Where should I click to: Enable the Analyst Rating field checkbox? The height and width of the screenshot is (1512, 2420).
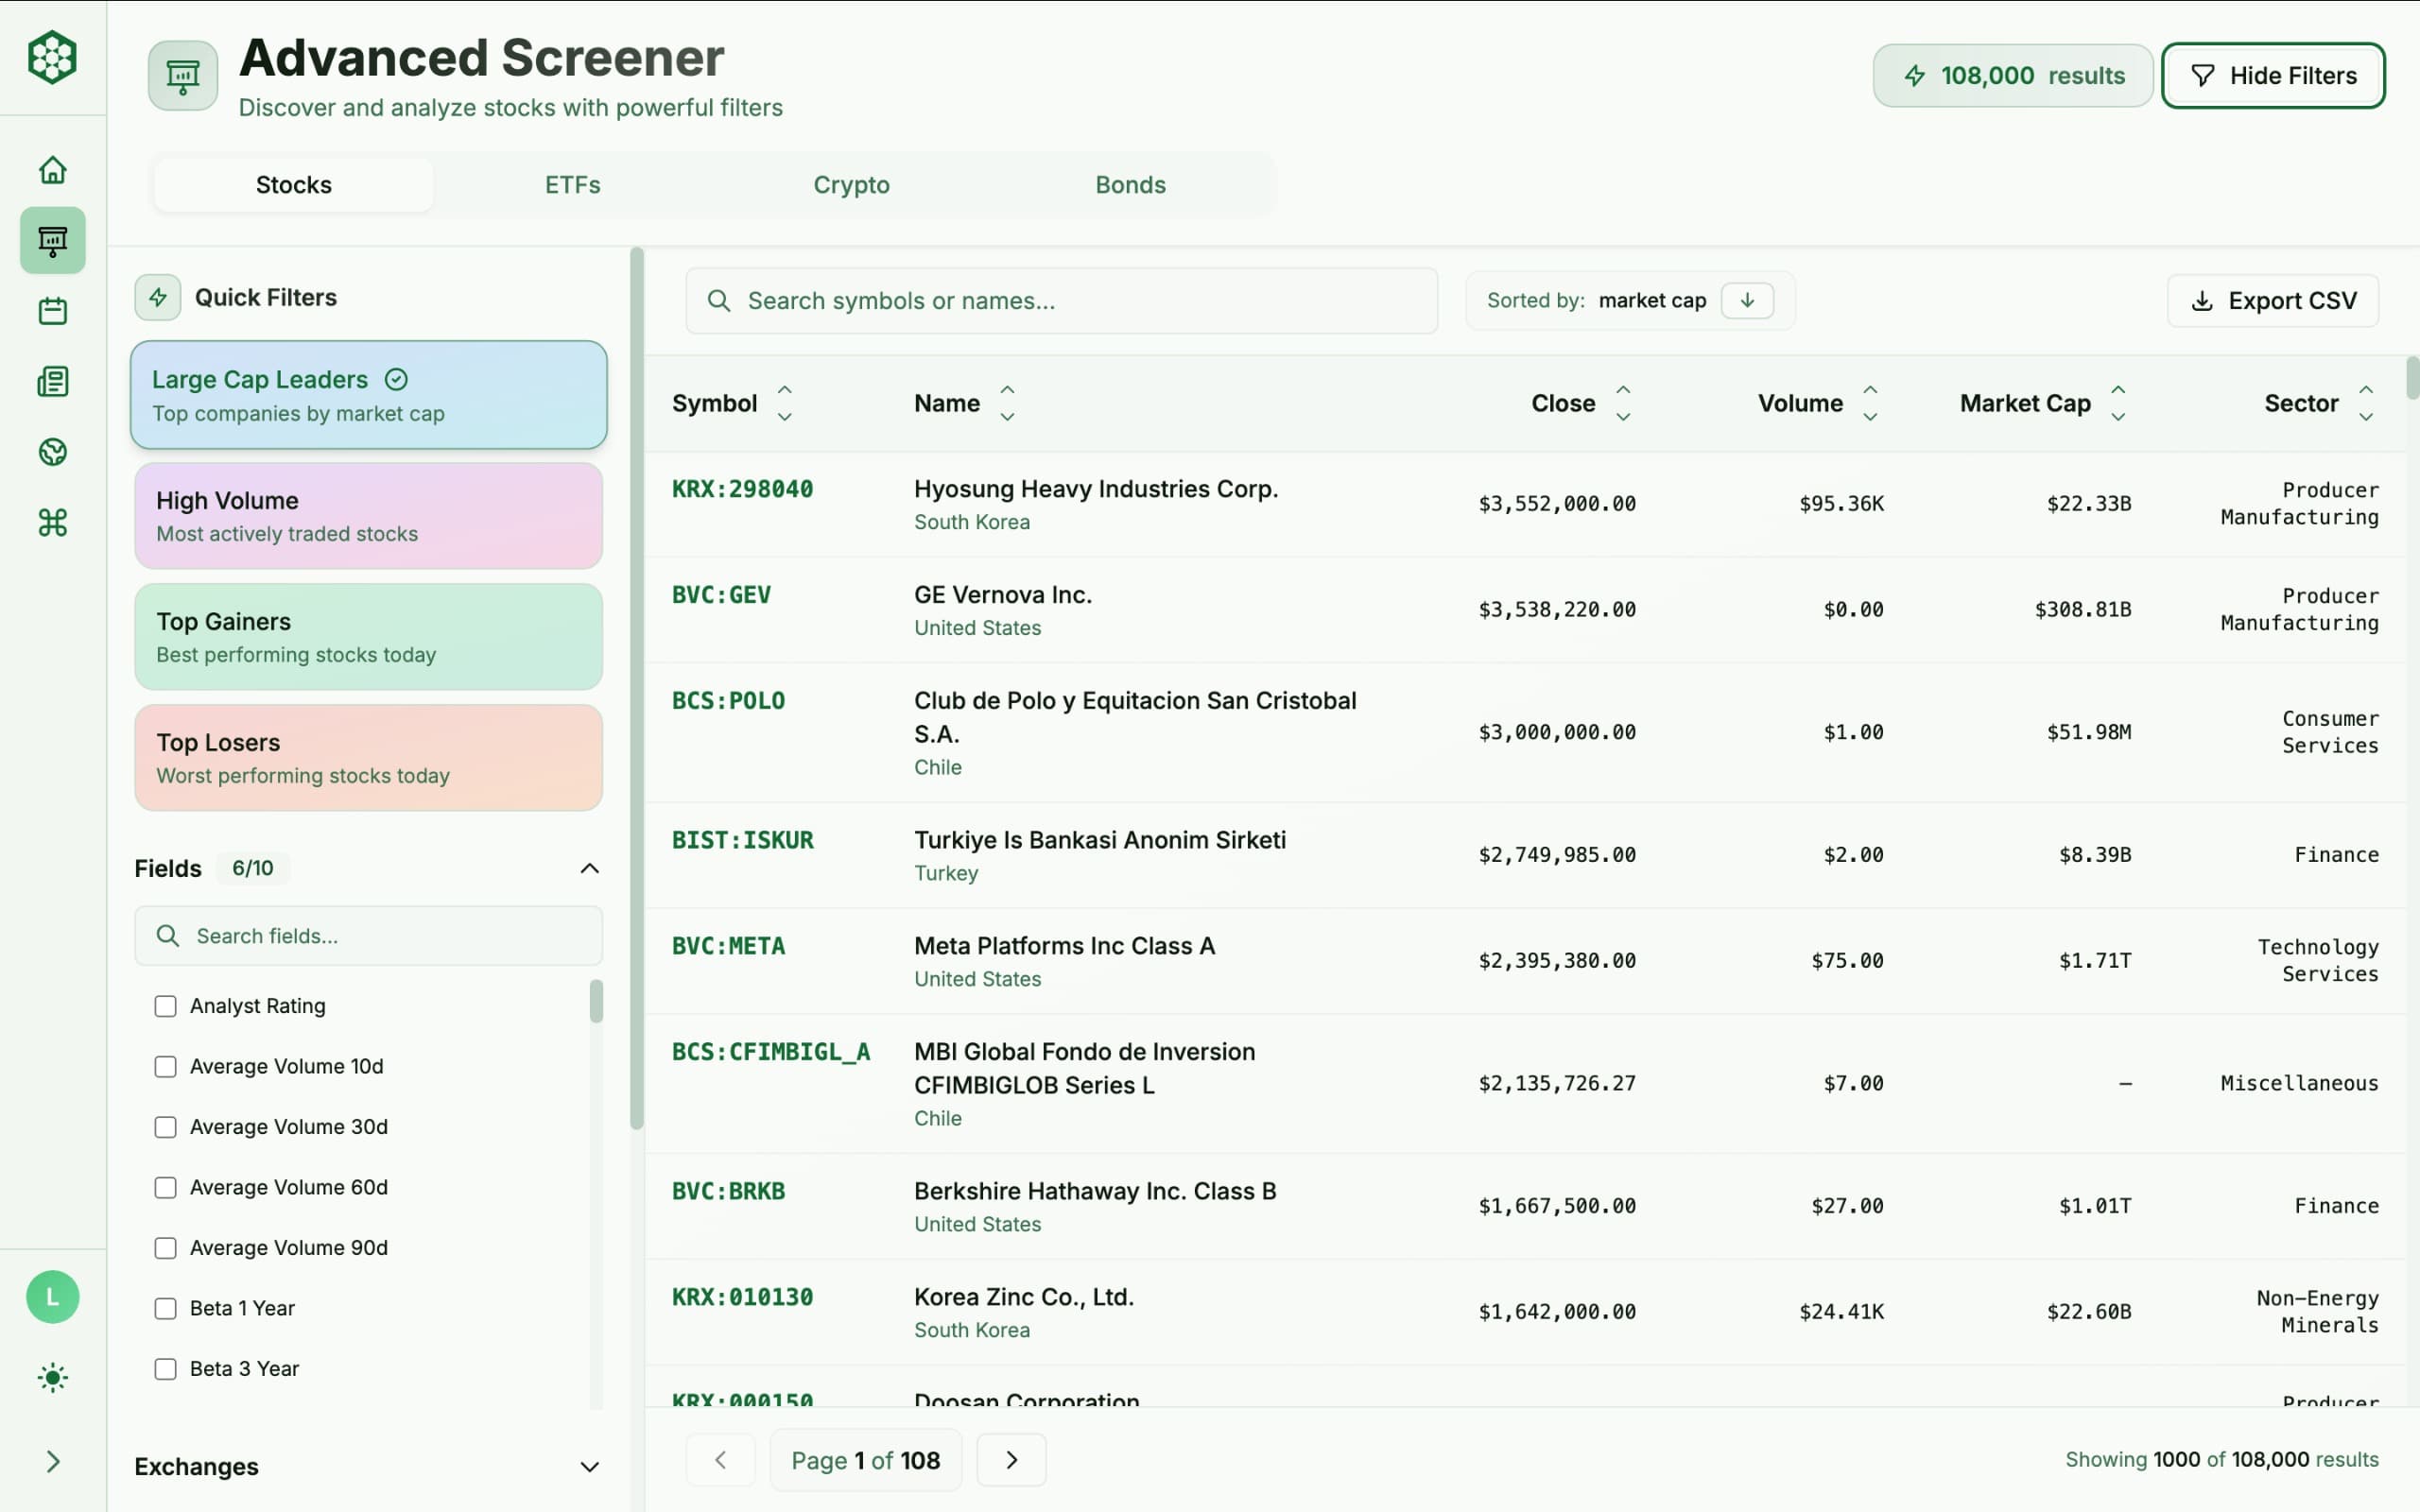(x=165, y=1006)
